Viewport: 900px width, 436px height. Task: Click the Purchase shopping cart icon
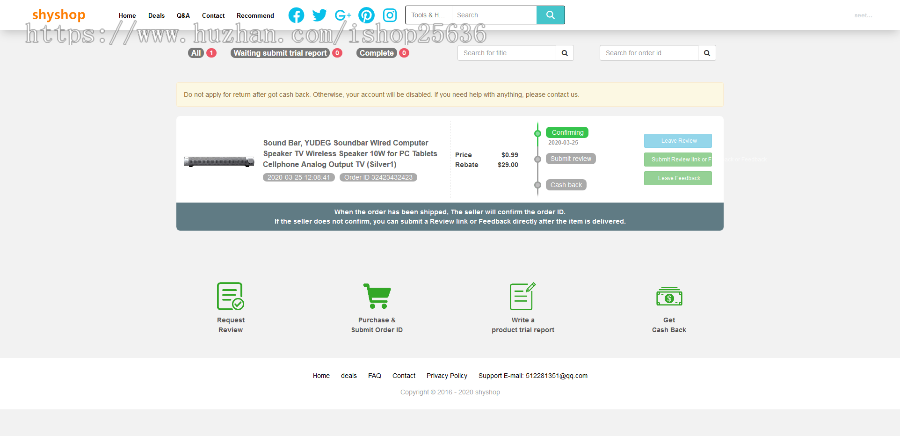click(x=377, y=296)
